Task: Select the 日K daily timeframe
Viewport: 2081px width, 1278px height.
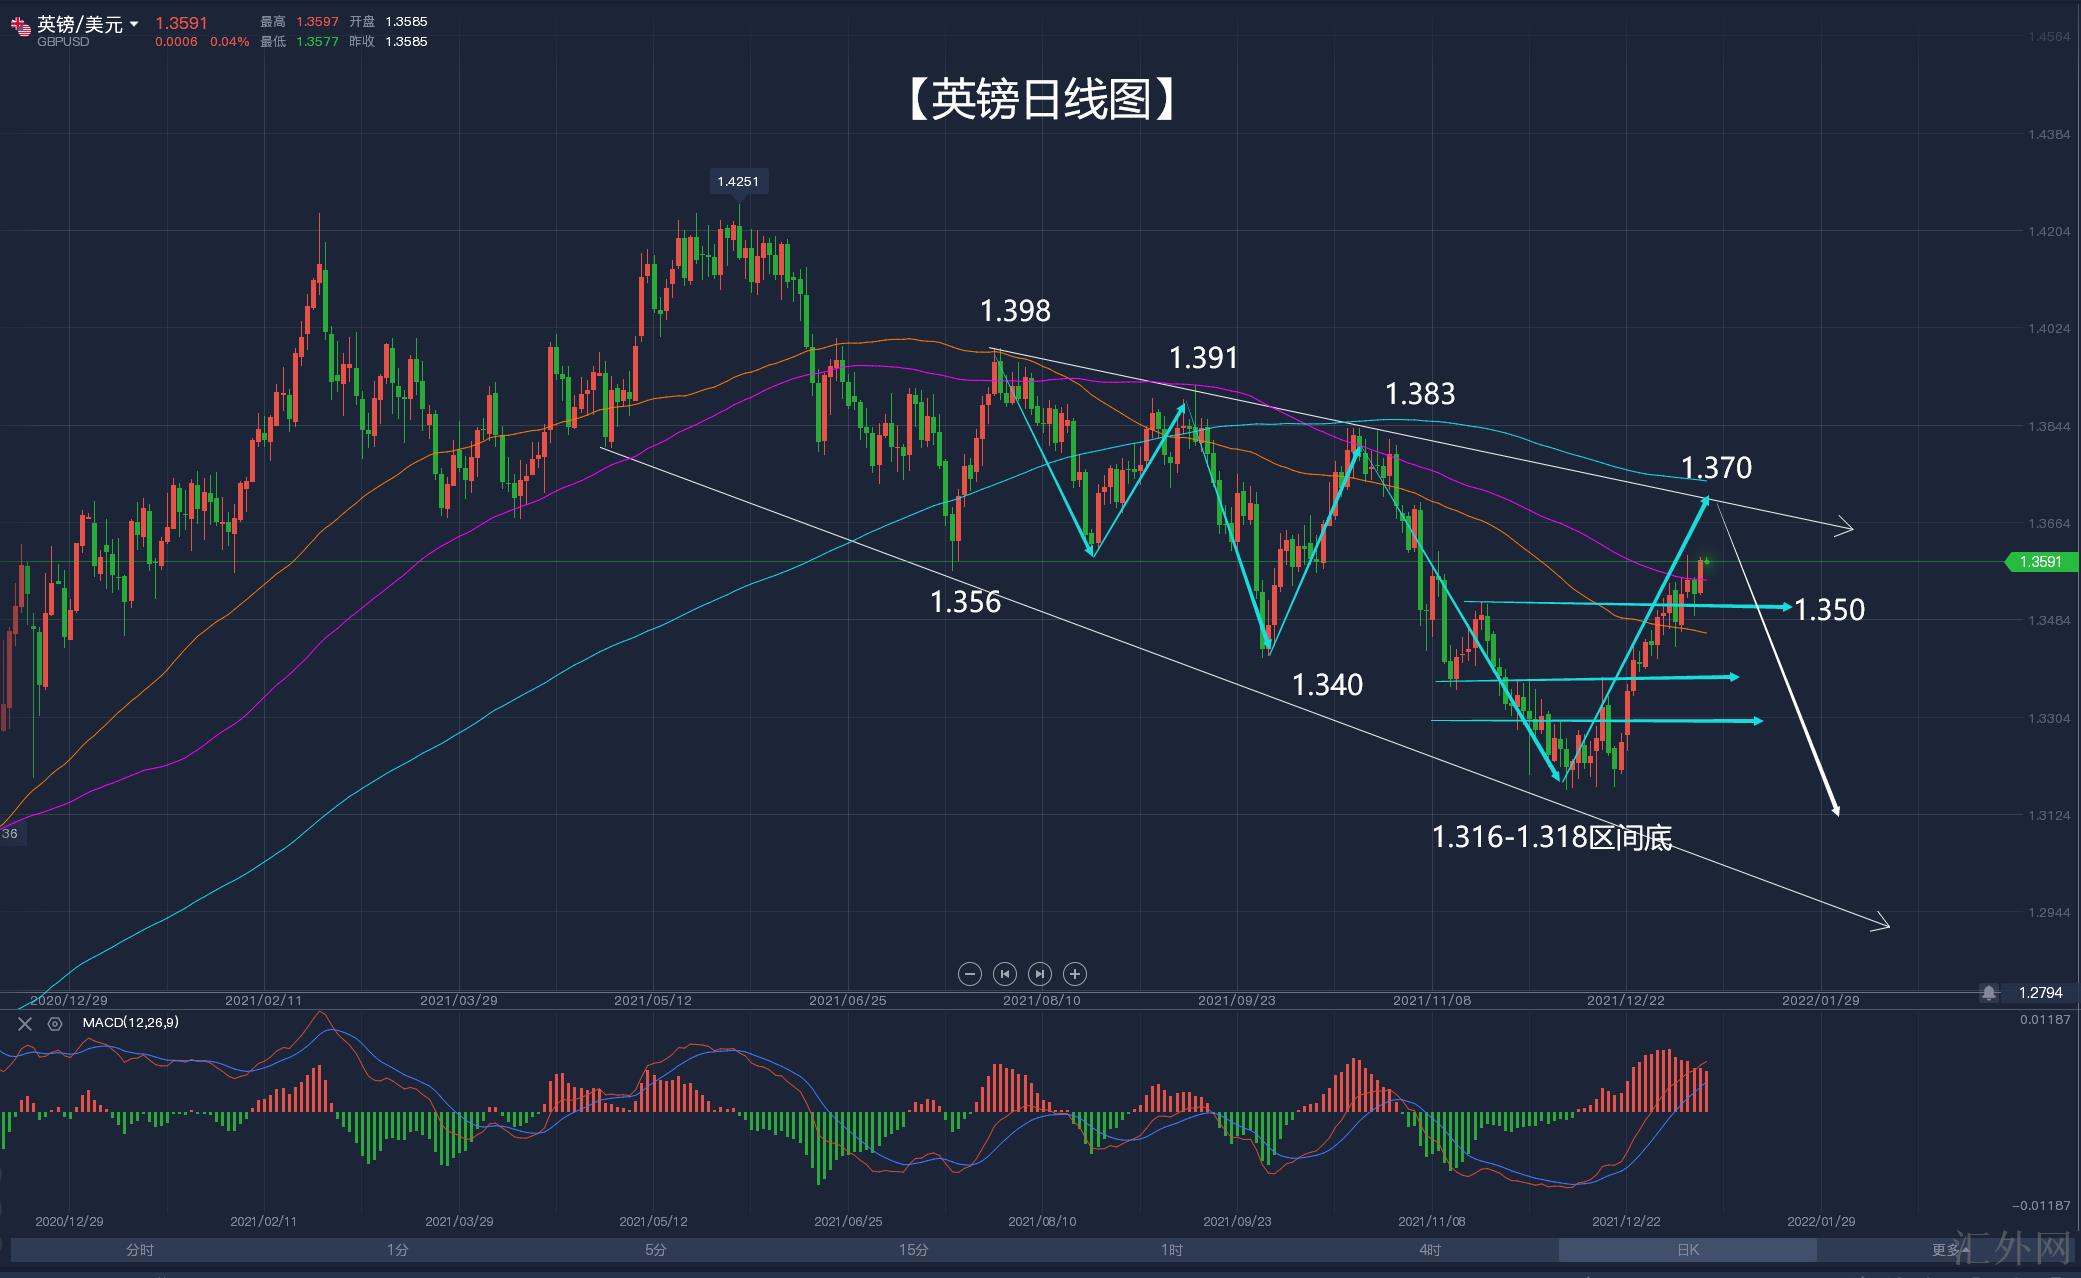Action: [1688, 1249]
